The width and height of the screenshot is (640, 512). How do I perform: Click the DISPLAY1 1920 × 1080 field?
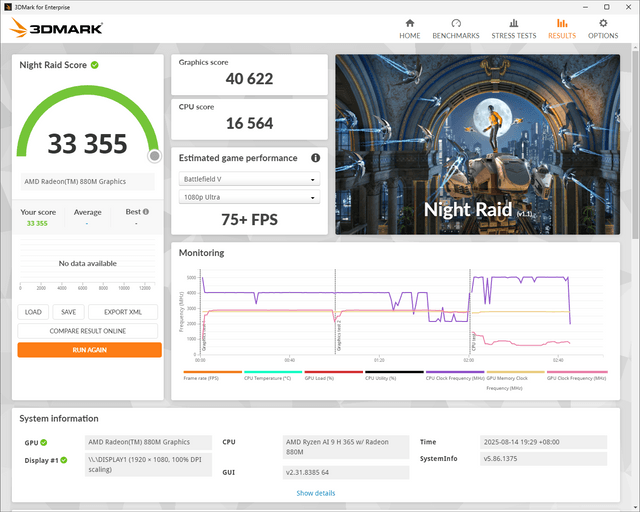(x=148, y=465)
